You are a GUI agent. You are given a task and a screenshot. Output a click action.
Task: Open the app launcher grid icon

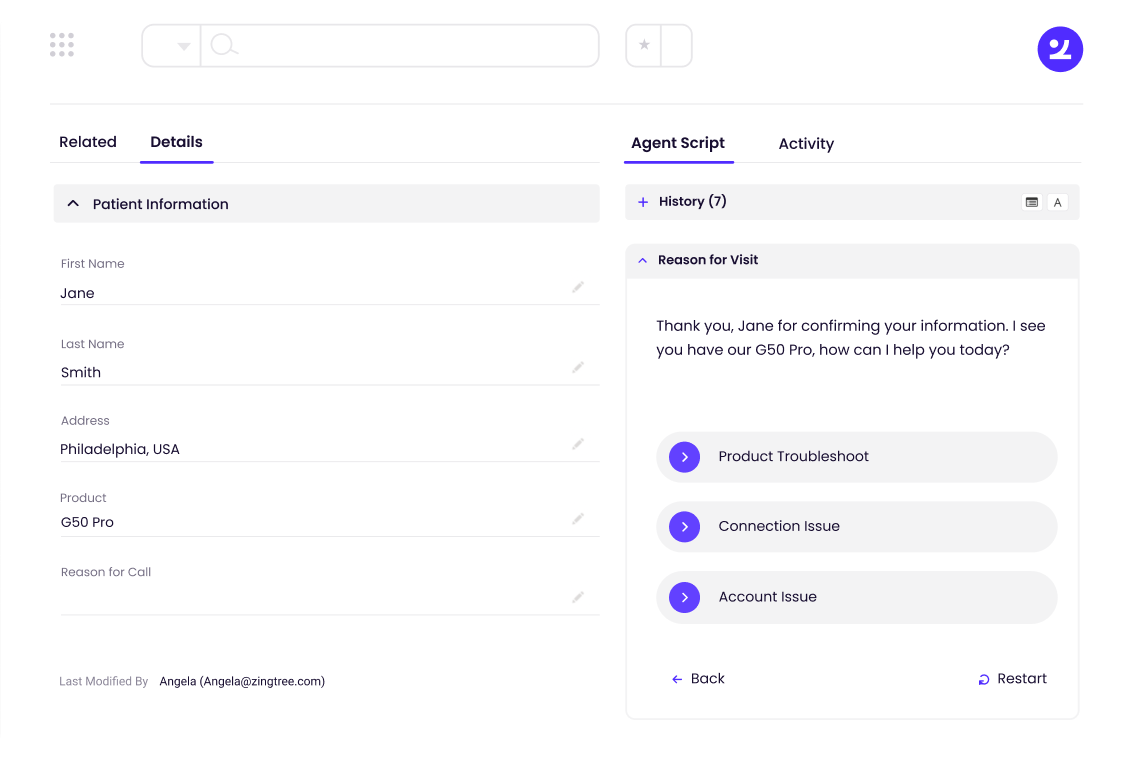[61, 44]
